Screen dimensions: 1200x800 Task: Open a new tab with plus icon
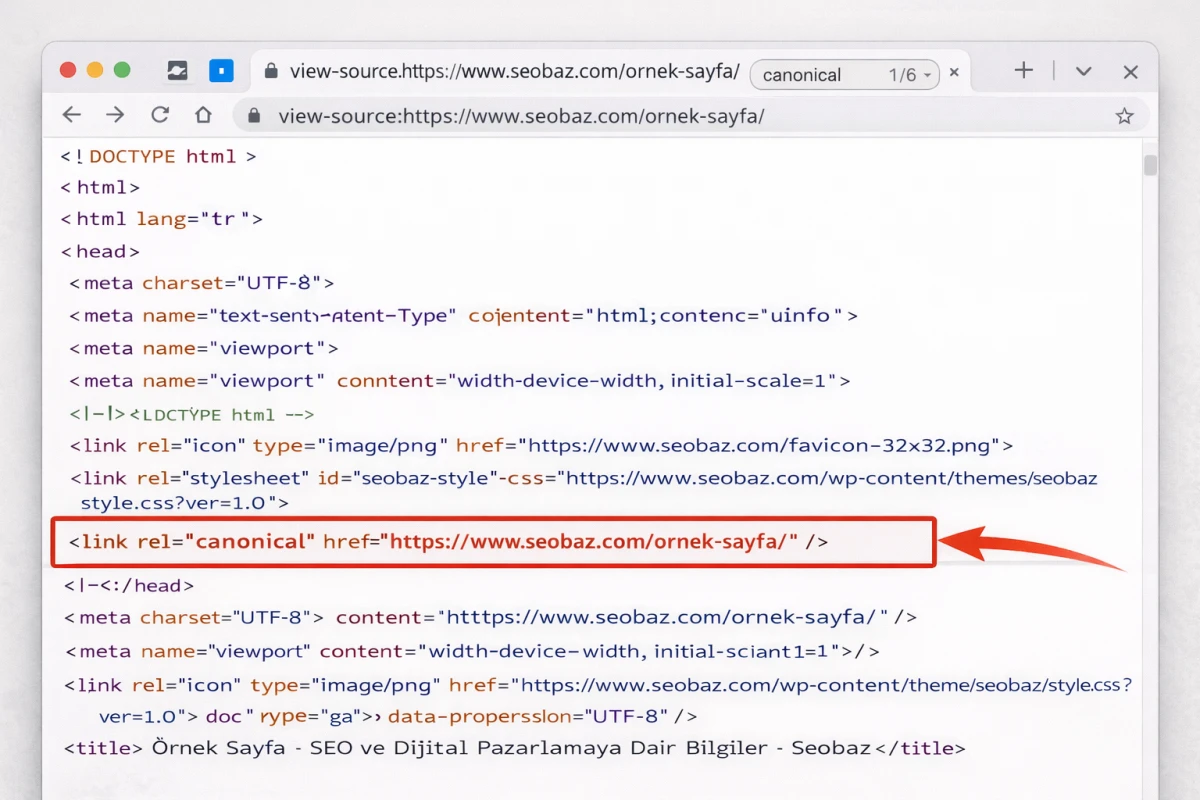pos(1023,71)
